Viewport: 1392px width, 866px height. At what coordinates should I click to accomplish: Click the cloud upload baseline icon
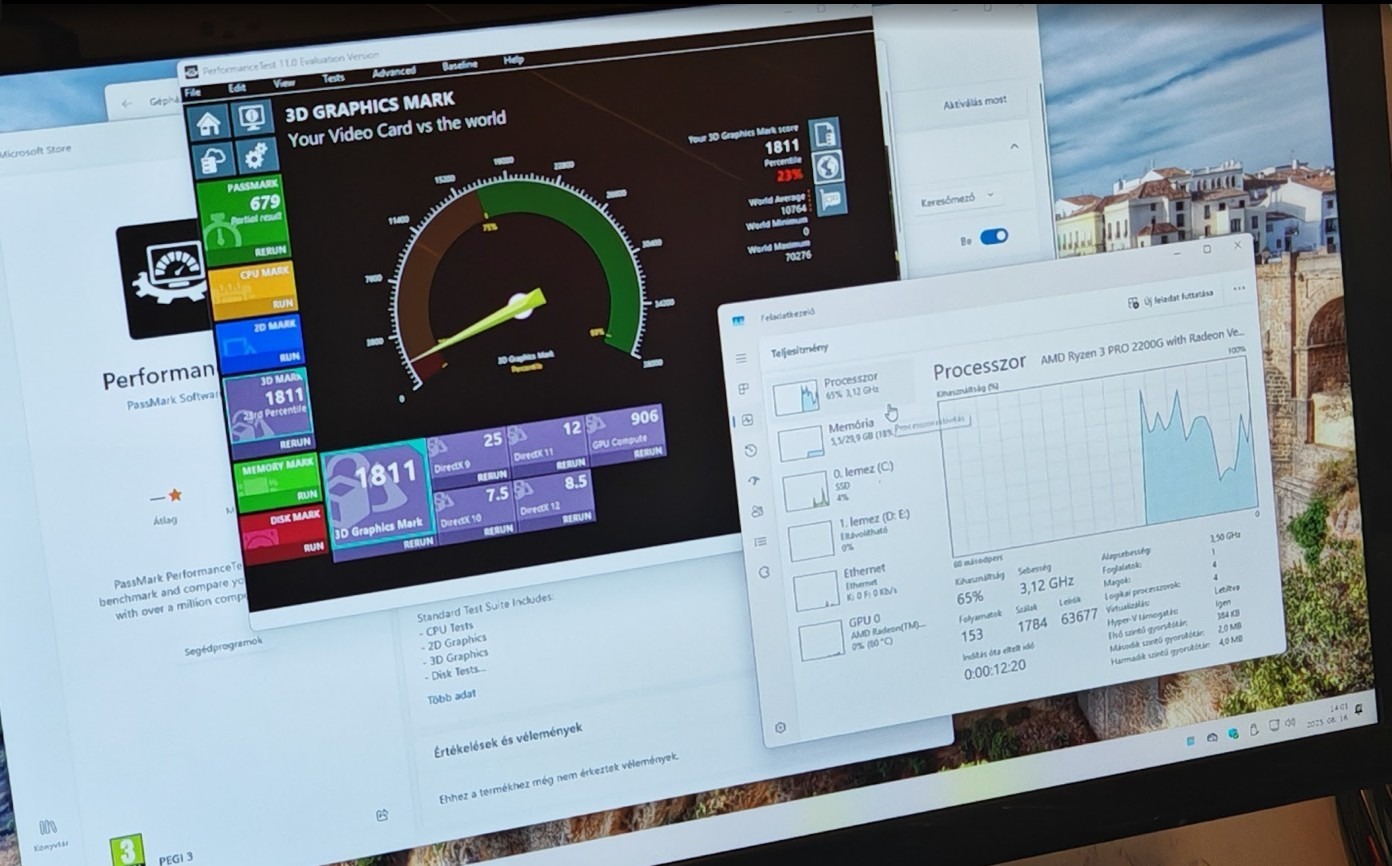pyautogui.click(x=213, y=160)
